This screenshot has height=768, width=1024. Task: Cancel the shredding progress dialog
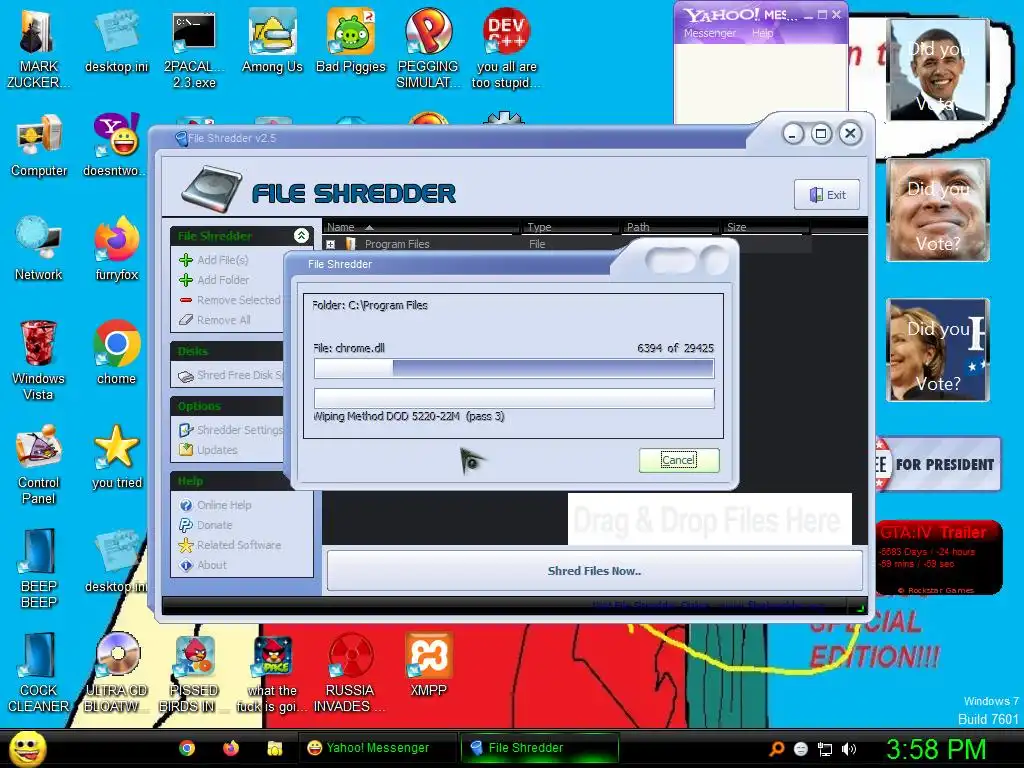tap(679, 460)
